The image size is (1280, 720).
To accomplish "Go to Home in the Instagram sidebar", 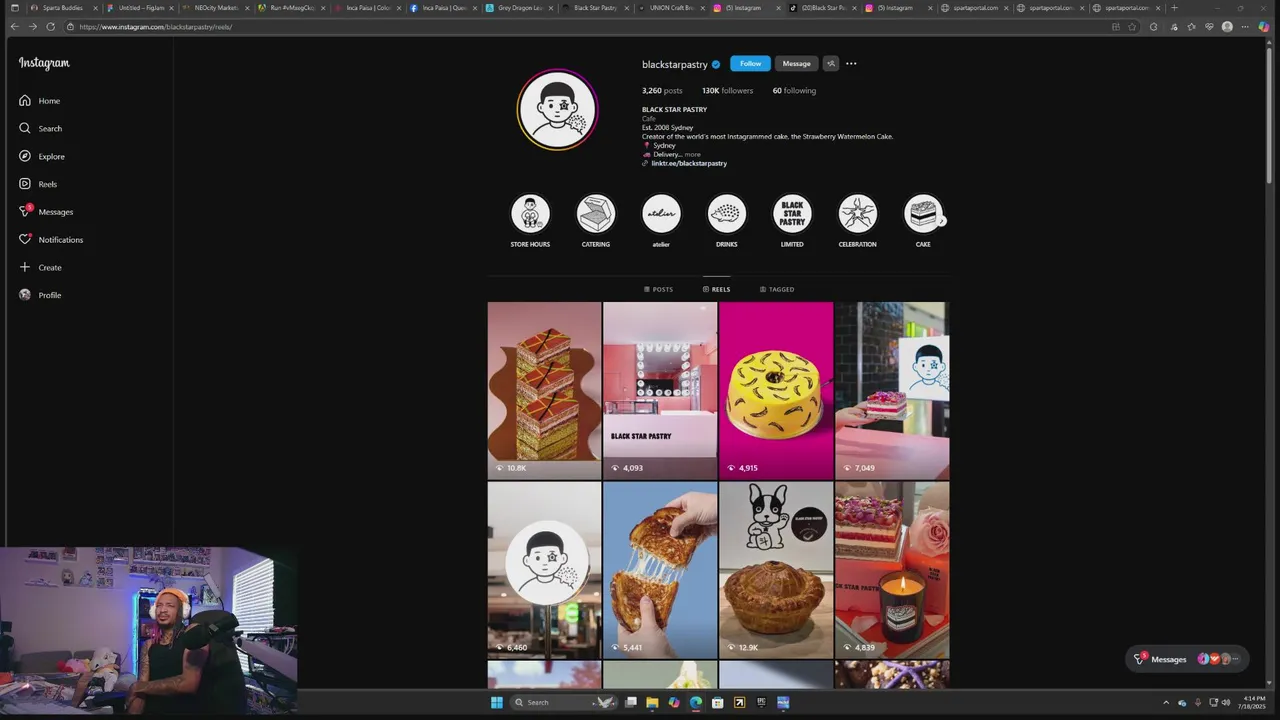I will (40, 101).
